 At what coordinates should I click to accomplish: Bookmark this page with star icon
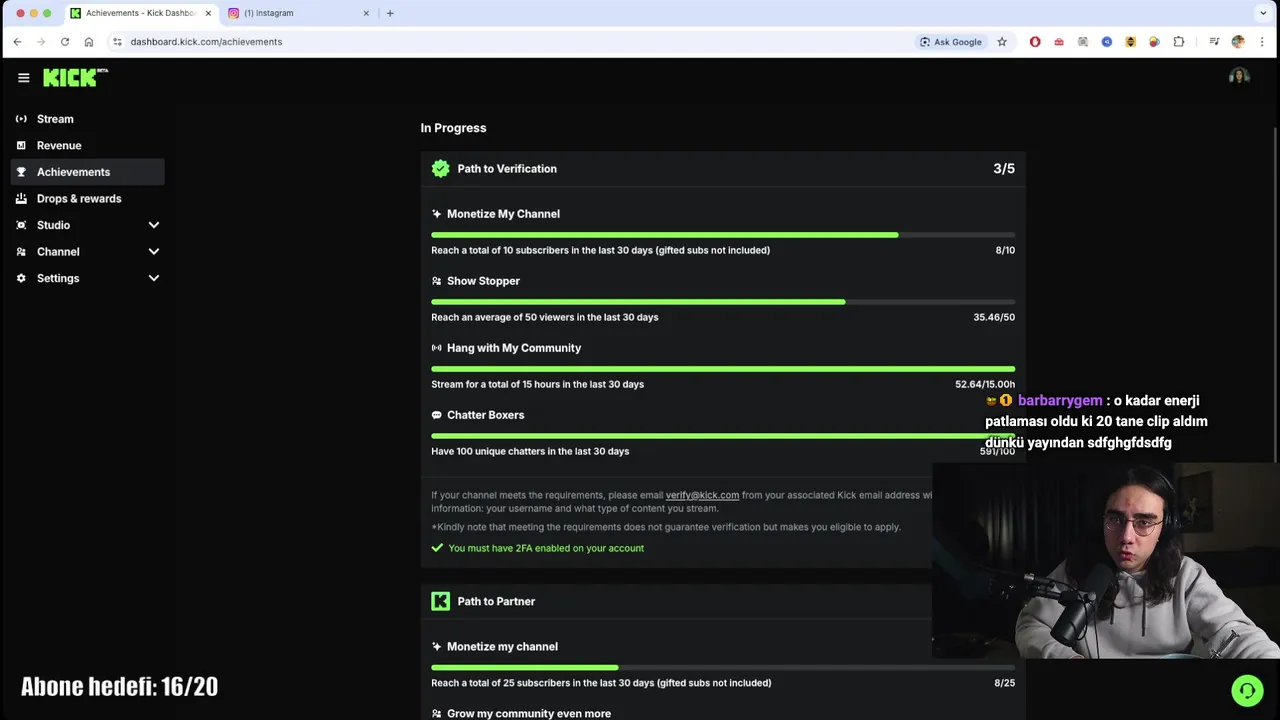pyautogui.click(x=1002, y=42)
